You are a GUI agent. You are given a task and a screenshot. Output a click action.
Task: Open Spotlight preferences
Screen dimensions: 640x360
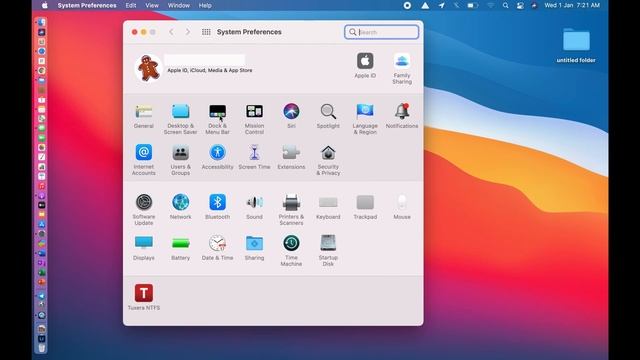pyautogui.click(x=328, y=116)
